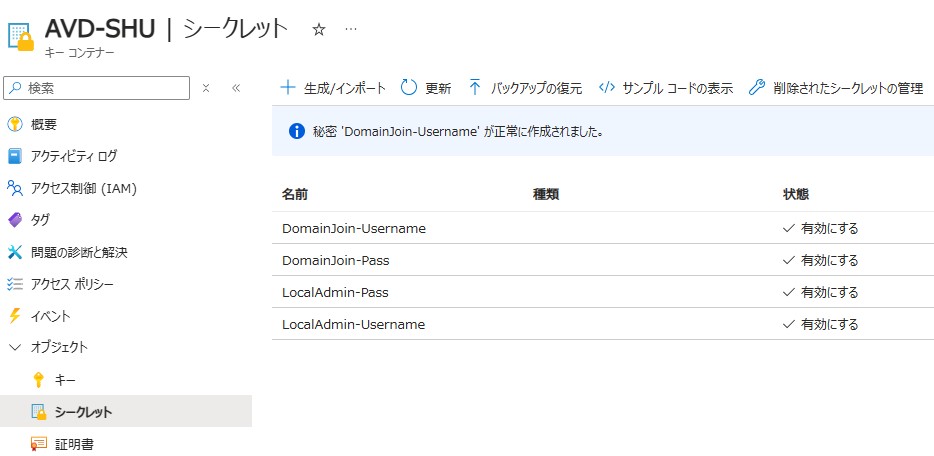
Task: Click the キー コンテナー subtitle text
Action: coord(80,52)
